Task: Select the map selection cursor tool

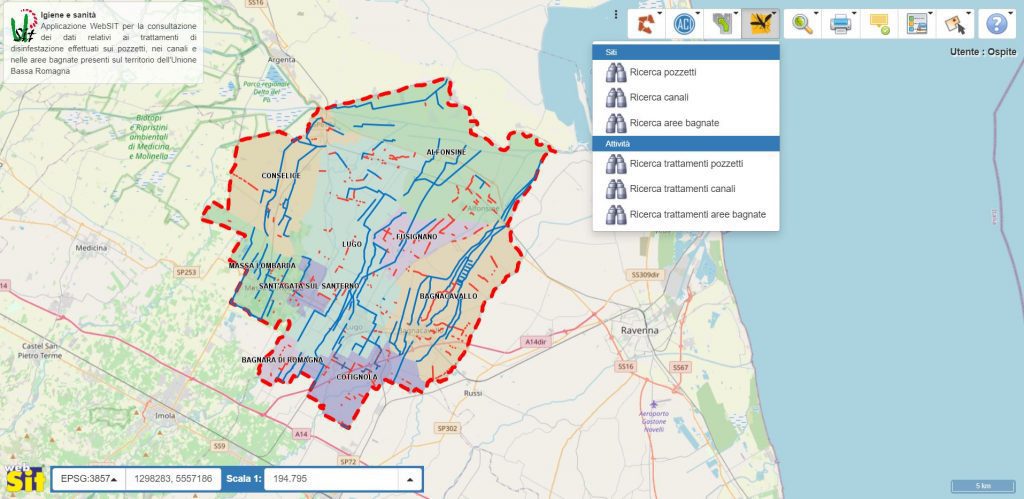Action: 956,23
